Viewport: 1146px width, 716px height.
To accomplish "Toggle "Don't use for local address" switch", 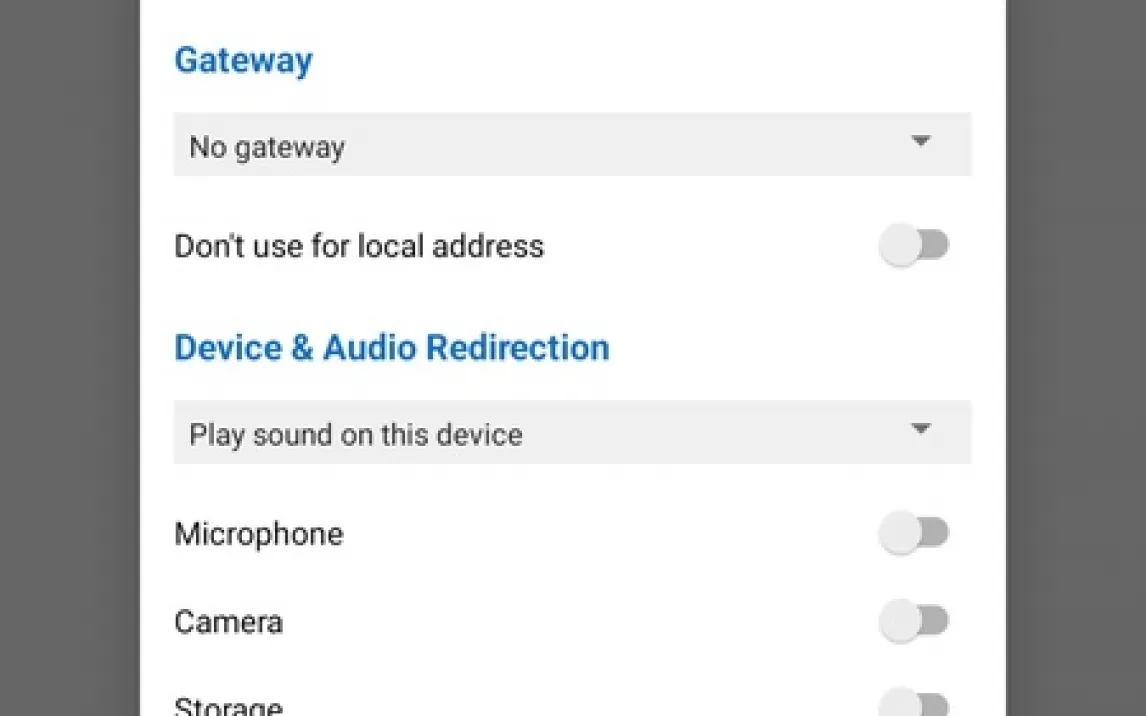I will pos(914,246).
